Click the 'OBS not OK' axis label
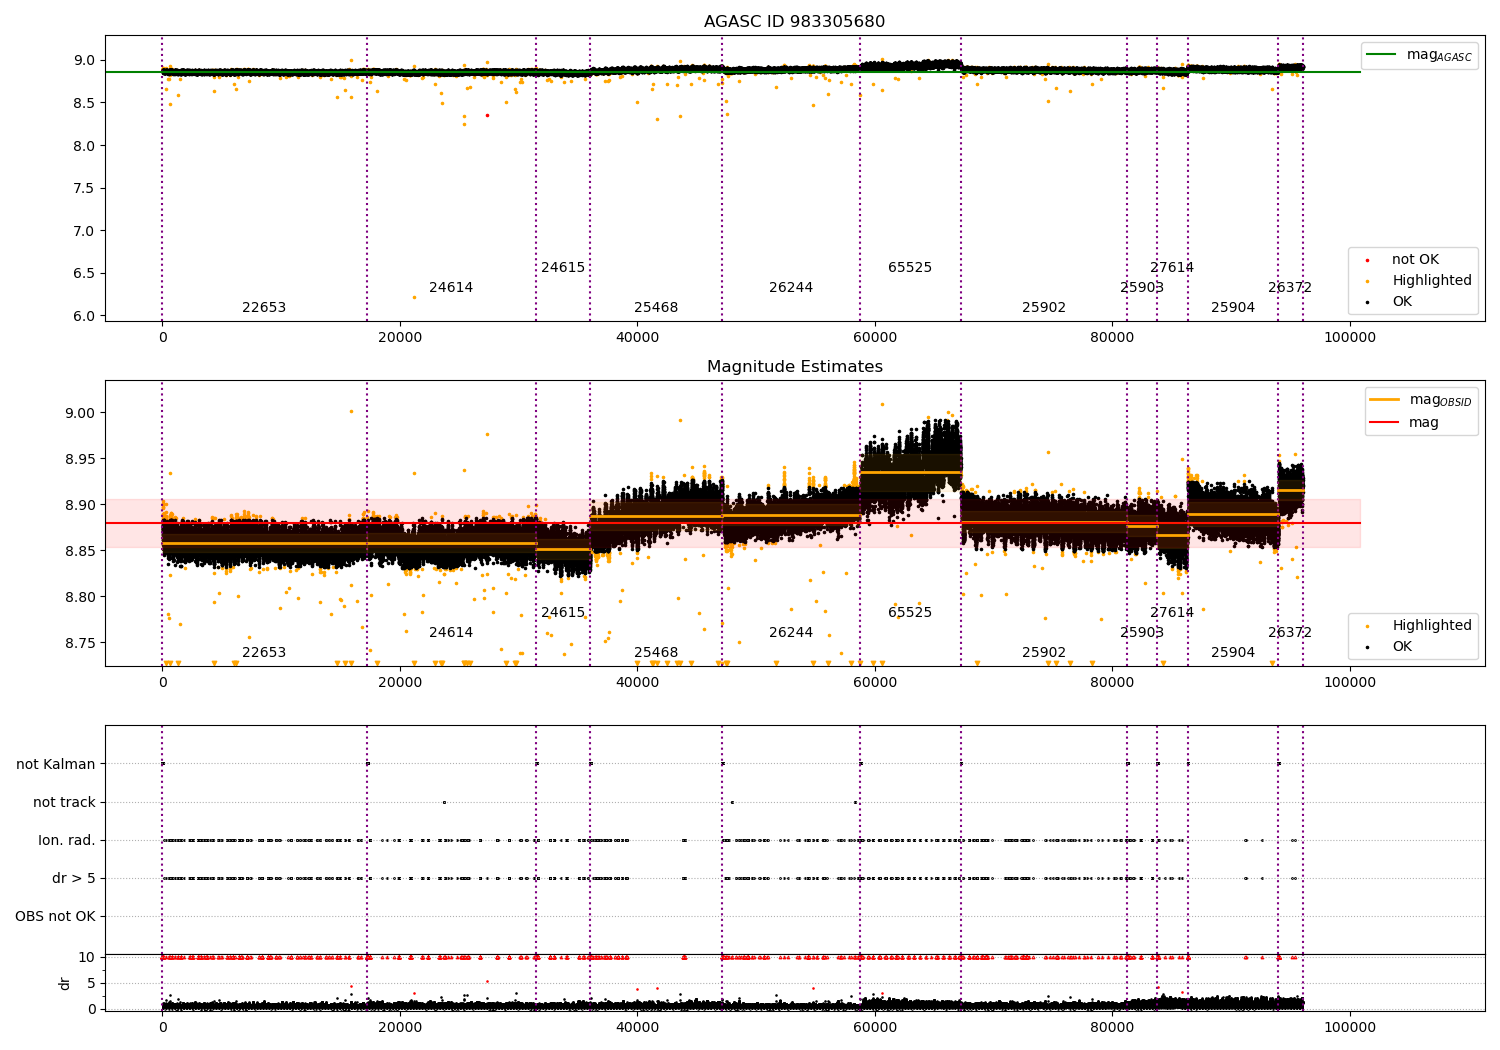Screen dimensions: 1500x1050 point(56,916)
